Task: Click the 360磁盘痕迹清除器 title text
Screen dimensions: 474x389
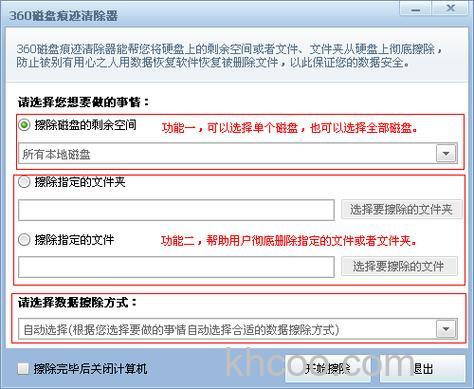Action: click(x=63, y=16)
